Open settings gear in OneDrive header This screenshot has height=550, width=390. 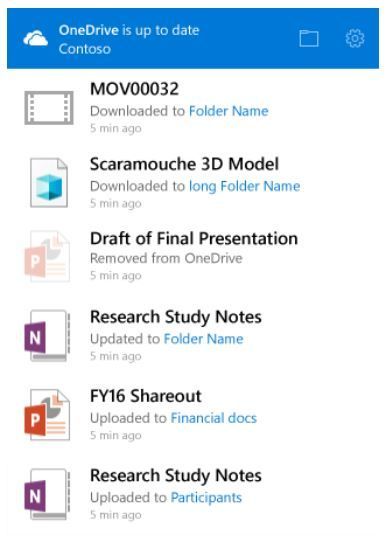click(355, 38)
